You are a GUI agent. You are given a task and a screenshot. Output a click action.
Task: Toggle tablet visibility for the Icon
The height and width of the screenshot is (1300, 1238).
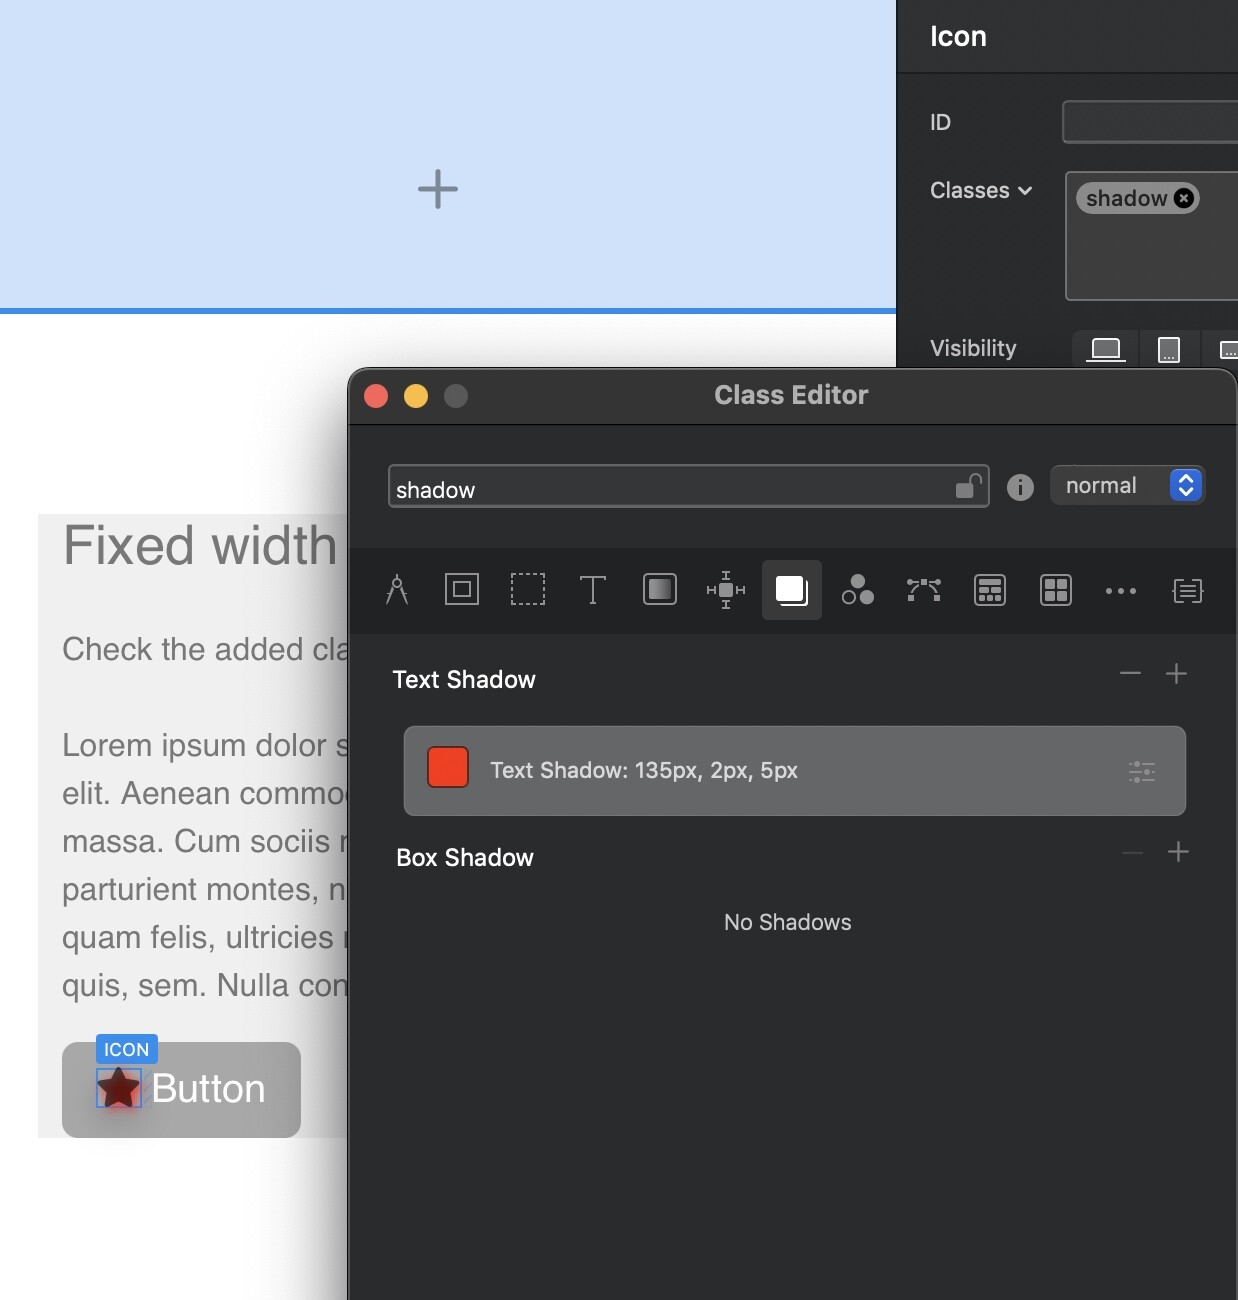[1170, 348]
